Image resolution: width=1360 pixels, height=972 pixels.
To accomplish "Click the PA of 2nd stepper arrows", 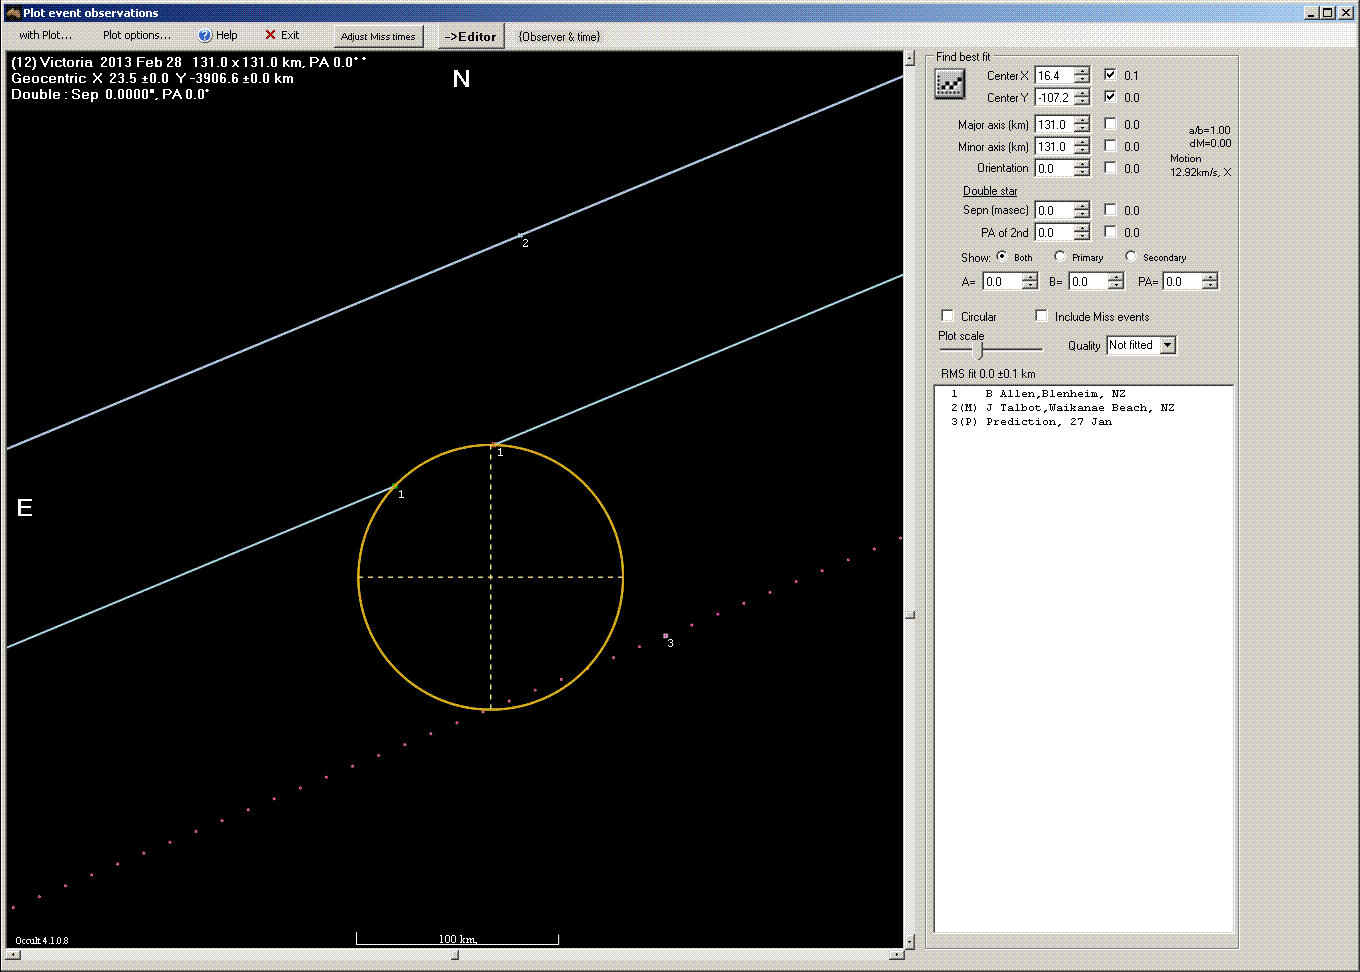I will [1081, 233].
